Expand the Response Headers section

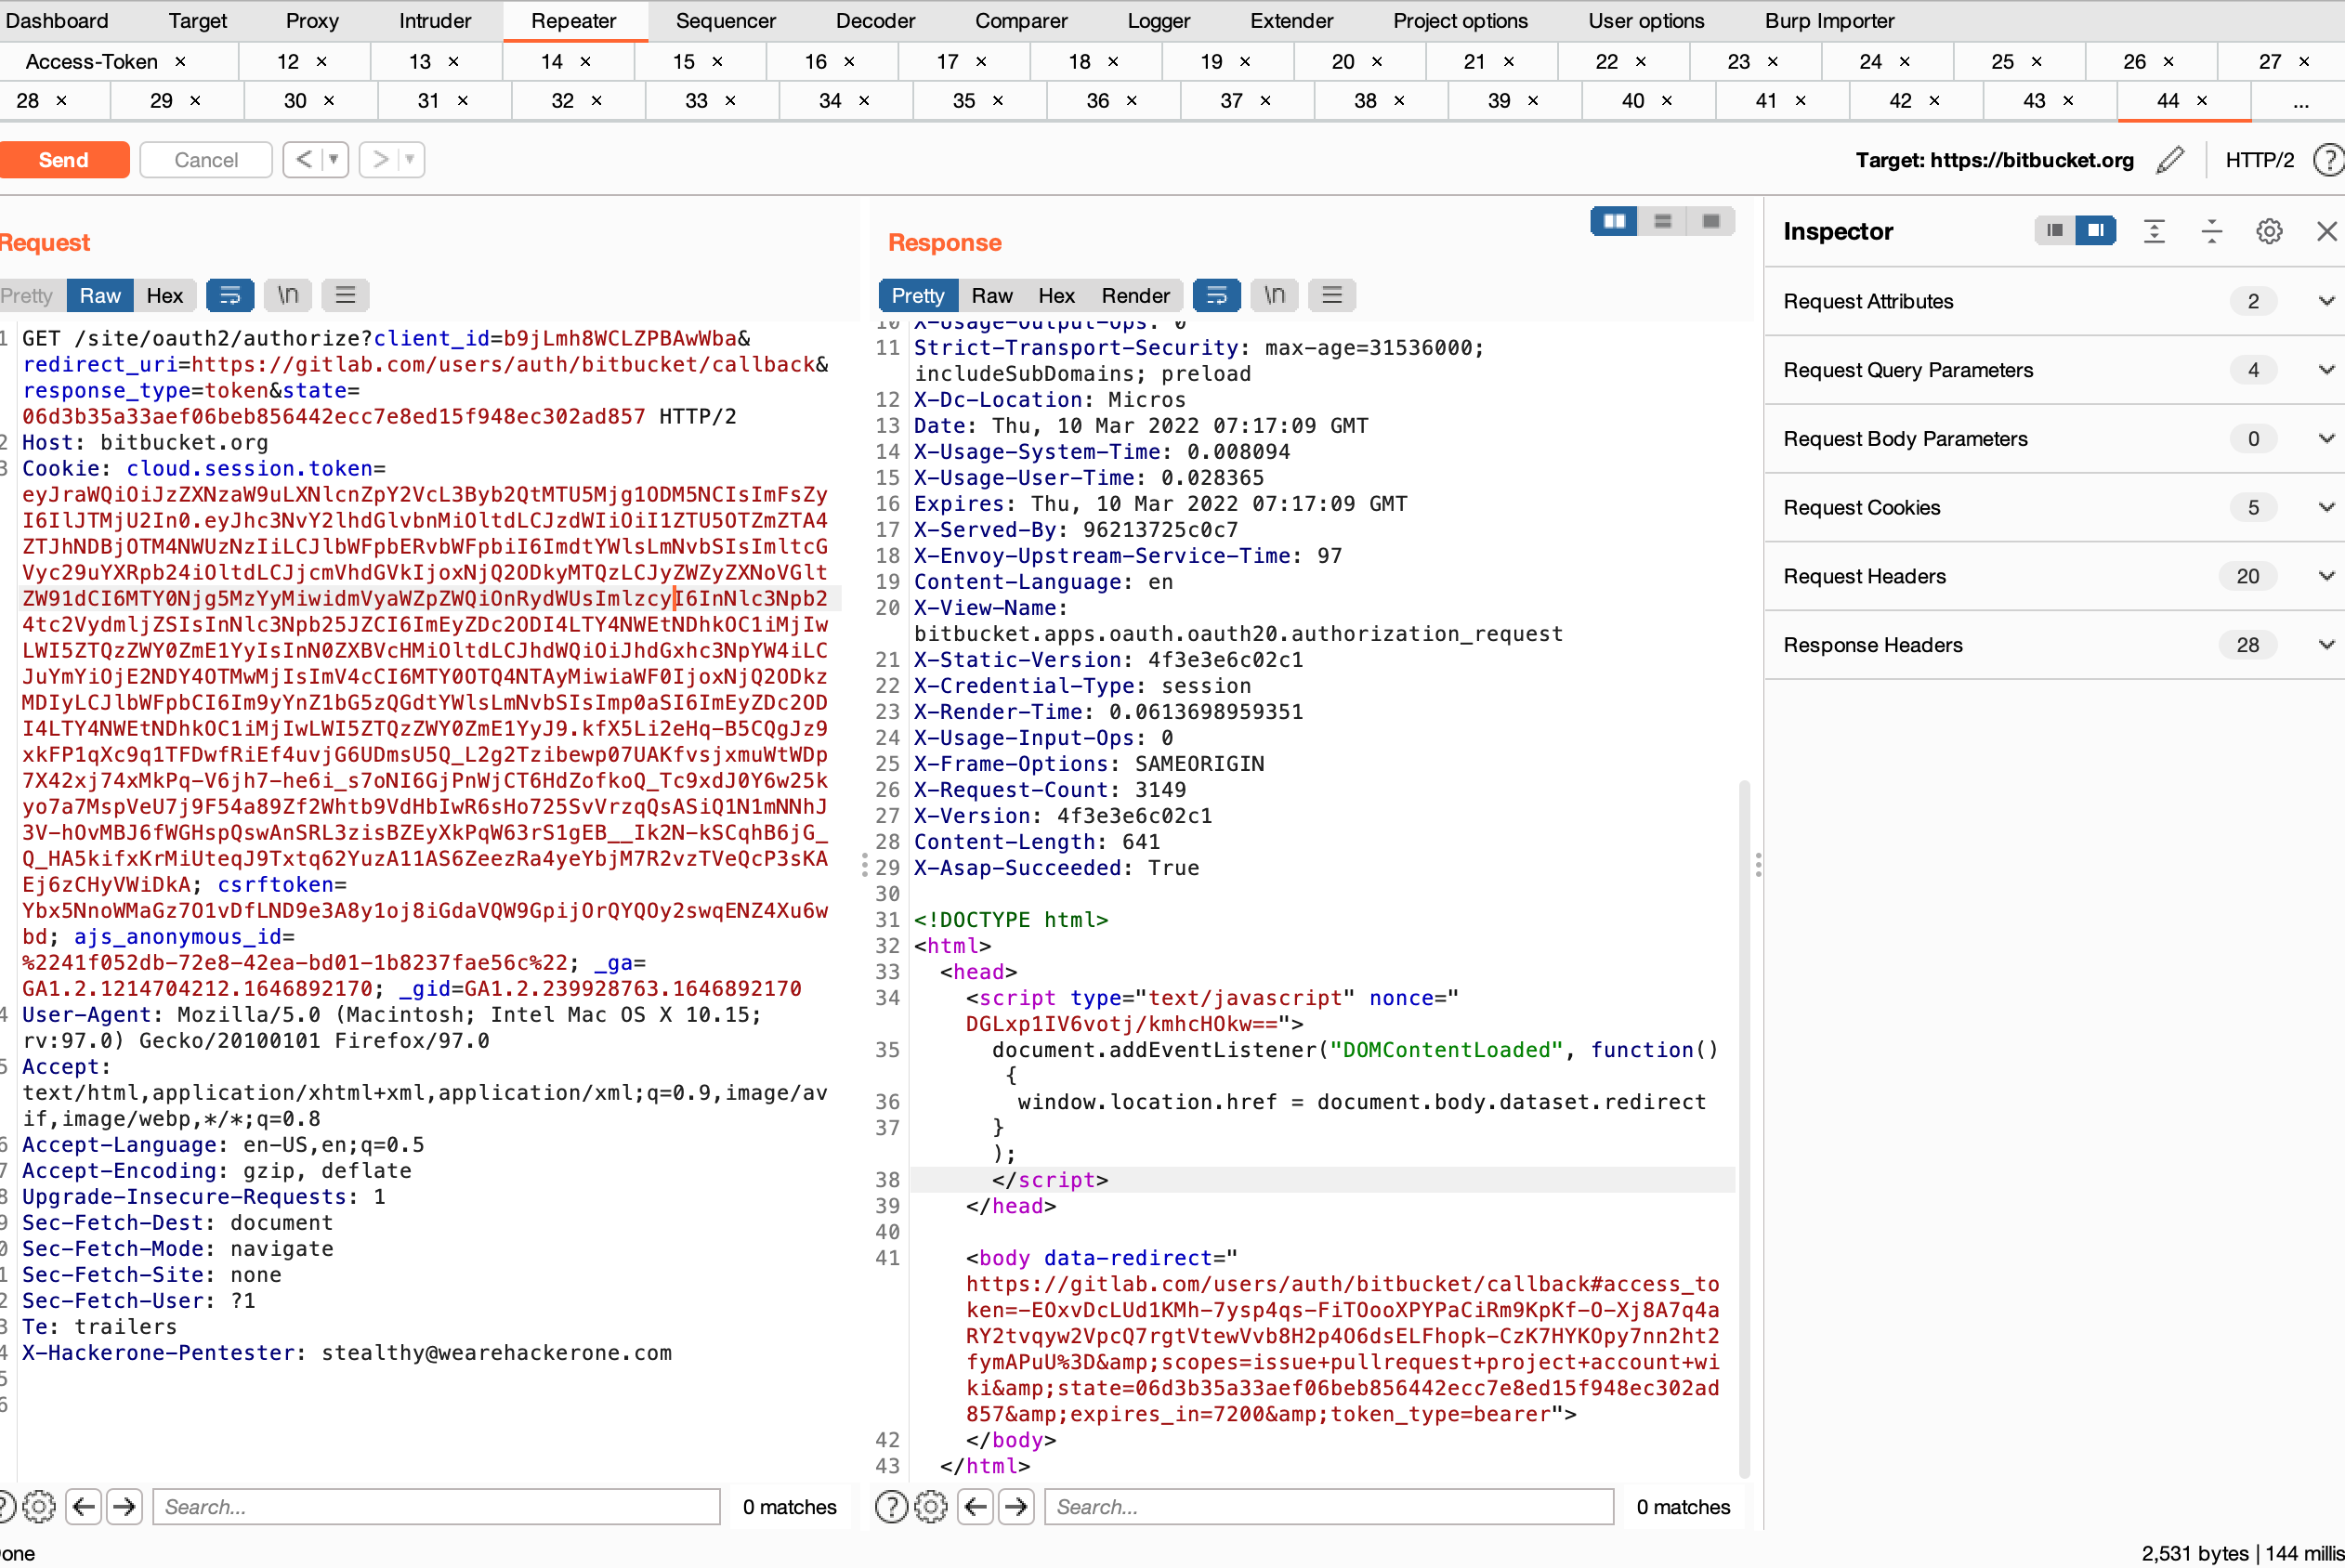[x=2326, y=645]
